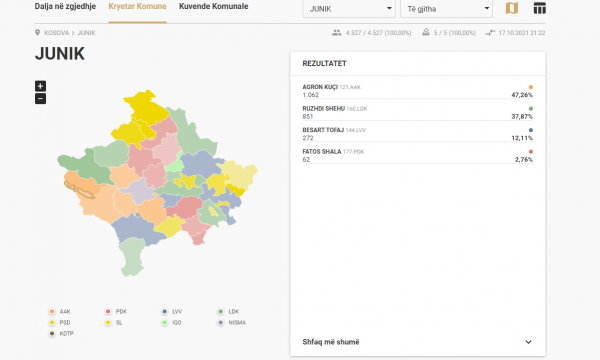Go to KOSOVA breadcrumb link
This screenshot has height=360, width=600.
(x=57, y=33)
